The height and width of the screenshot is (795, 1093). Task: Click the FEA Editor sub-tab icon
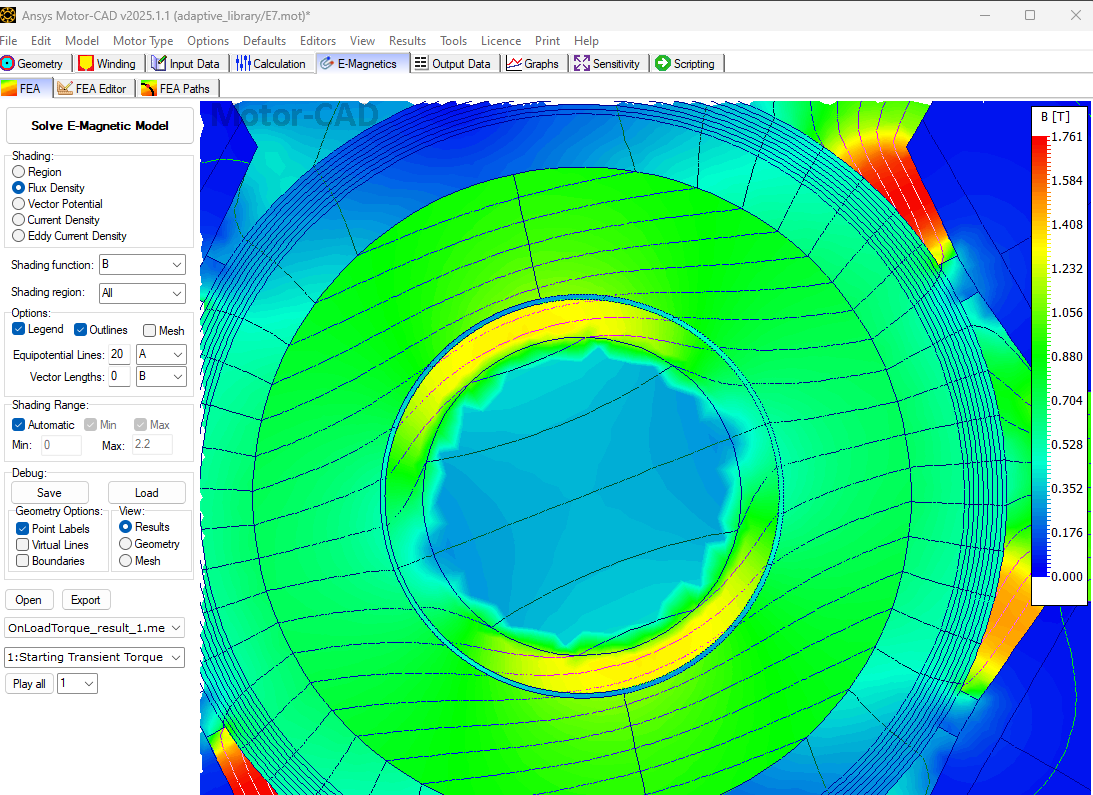[x=65, y=89]
